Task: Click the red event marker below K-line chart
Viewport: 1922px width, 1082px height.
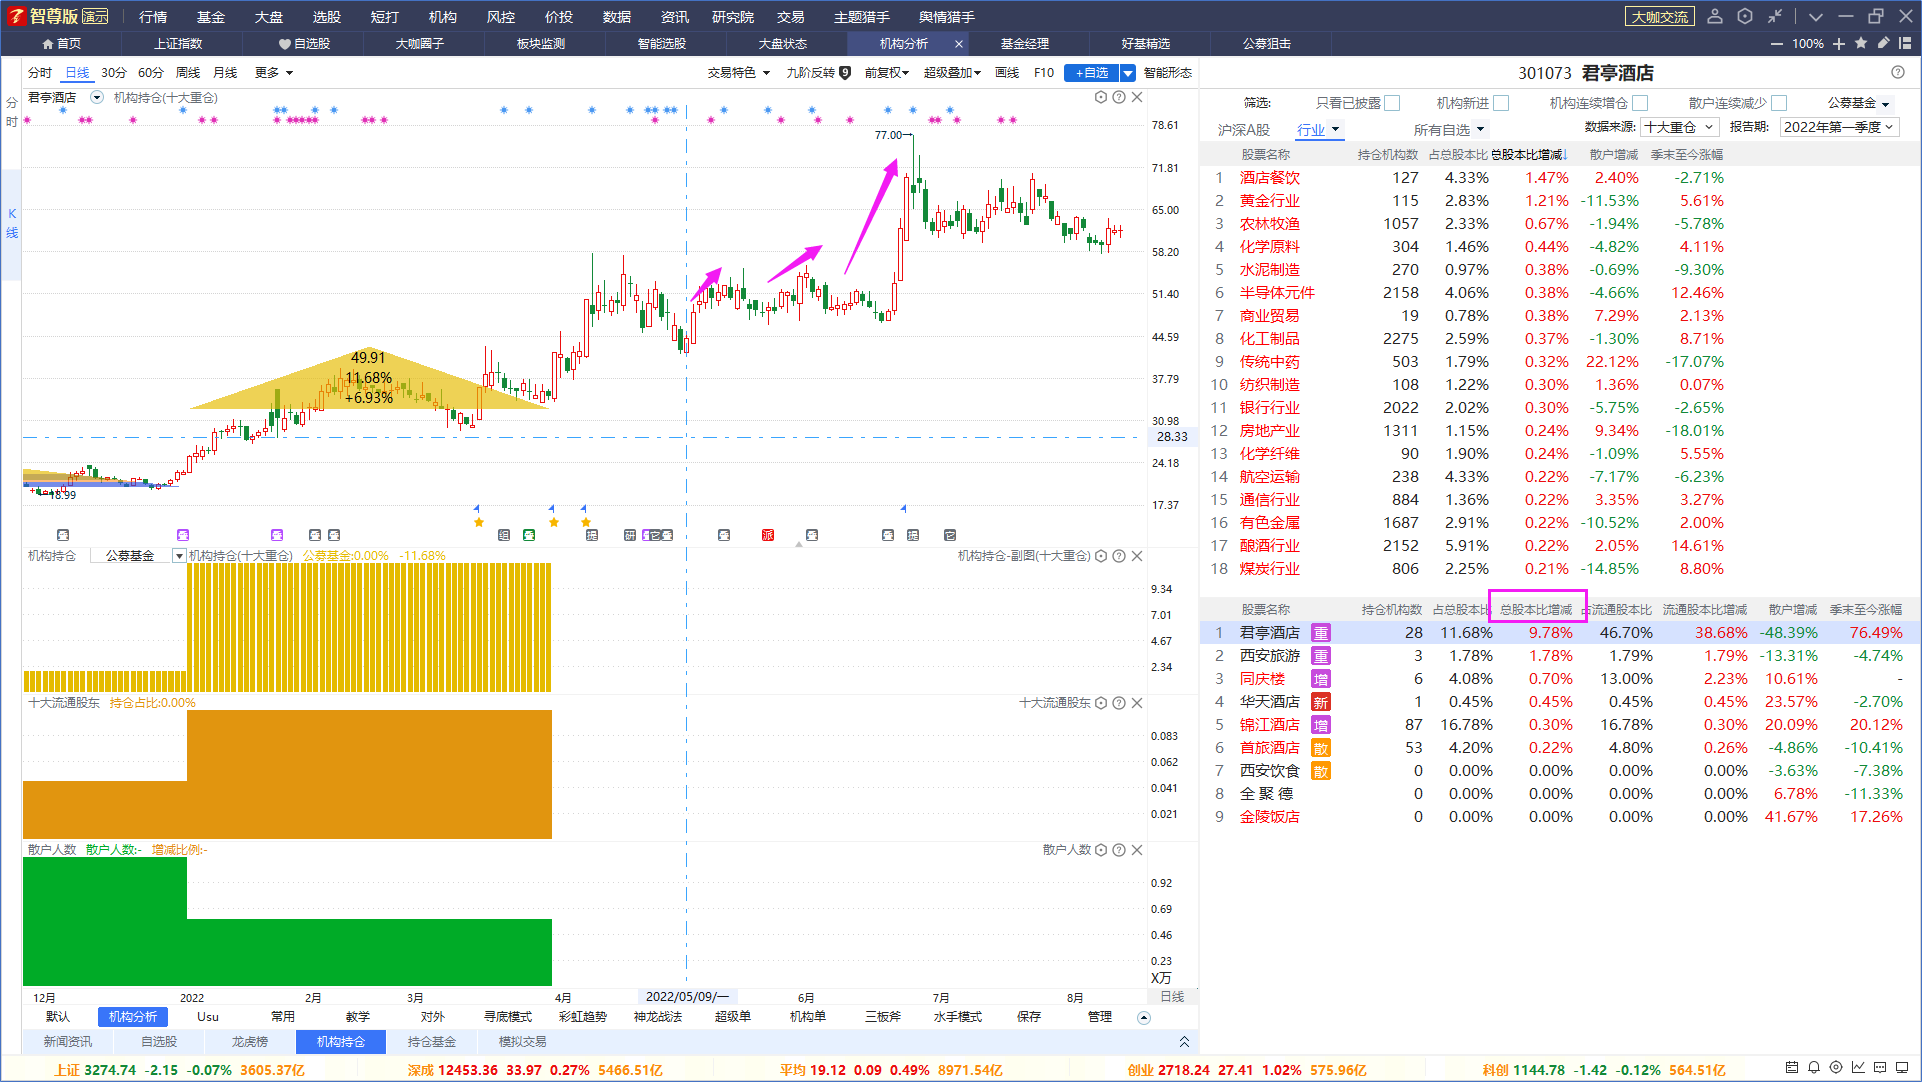Action: (768, 535)
